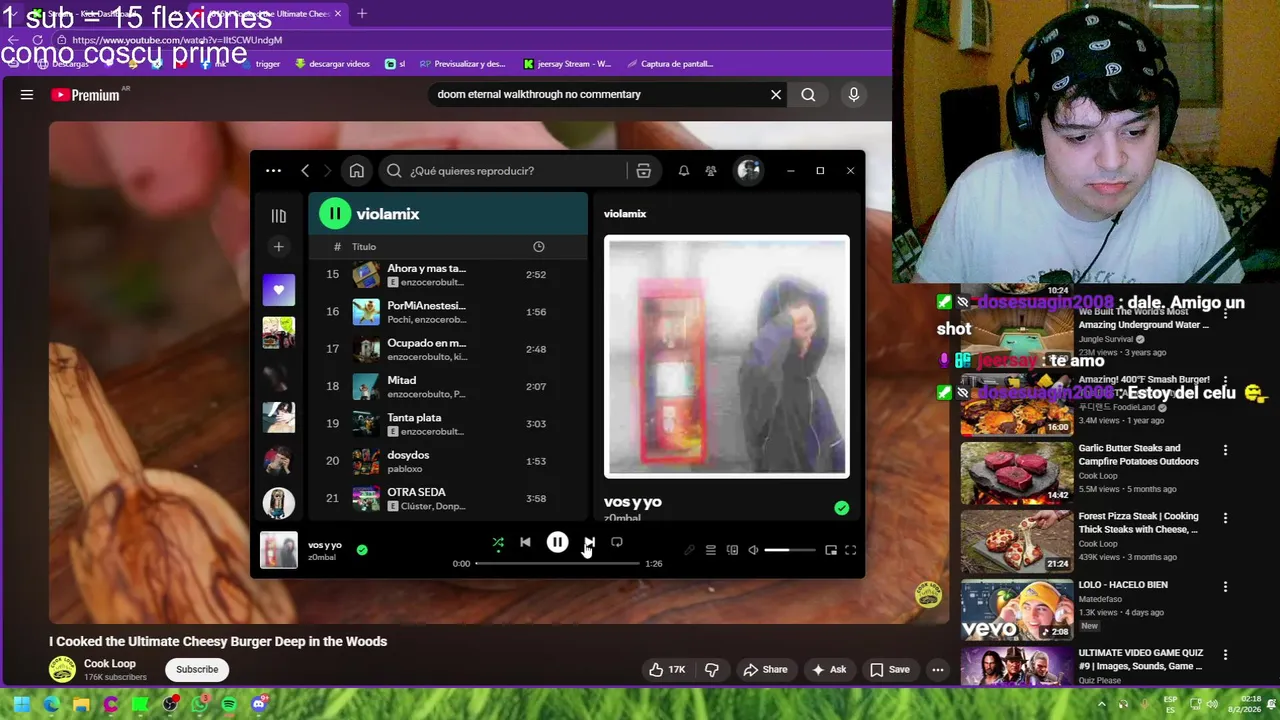Select track 16 PorMiAnestesi...
Viewport: 1280px width, 720px height.
[x=448, y=312]
